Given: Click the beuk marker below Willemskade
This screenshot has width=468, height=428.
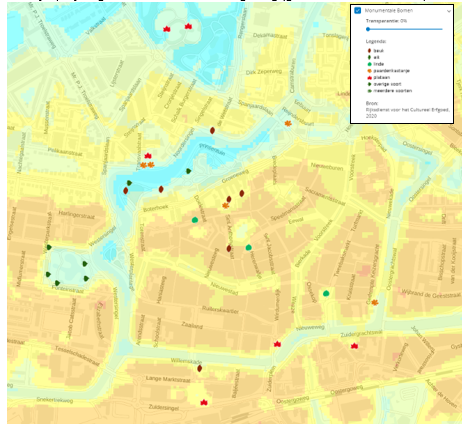Looking at the screenshot, I should tap(200, 368).
